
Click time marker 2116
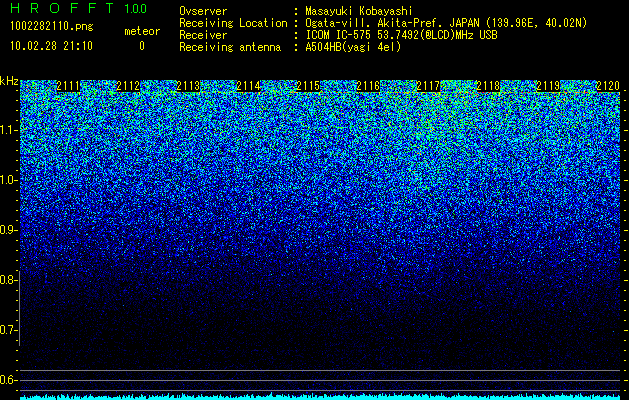(368, 86)
